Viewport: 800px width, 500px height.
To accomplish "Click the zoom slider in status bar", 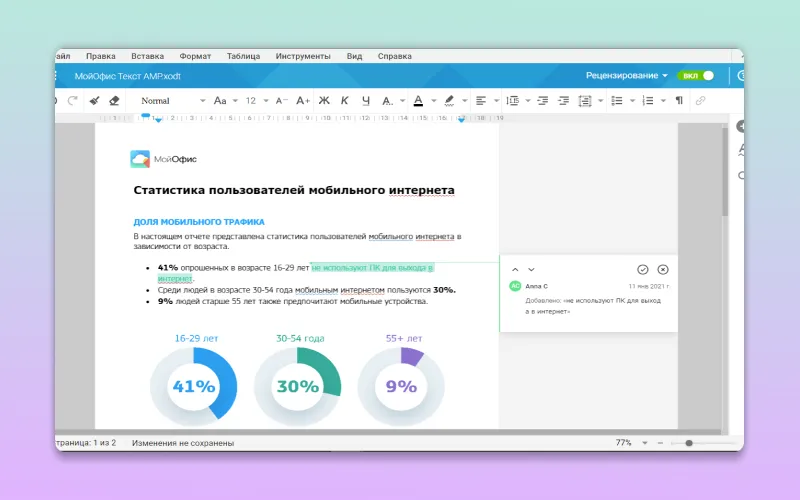I will (x=689, y=442).
